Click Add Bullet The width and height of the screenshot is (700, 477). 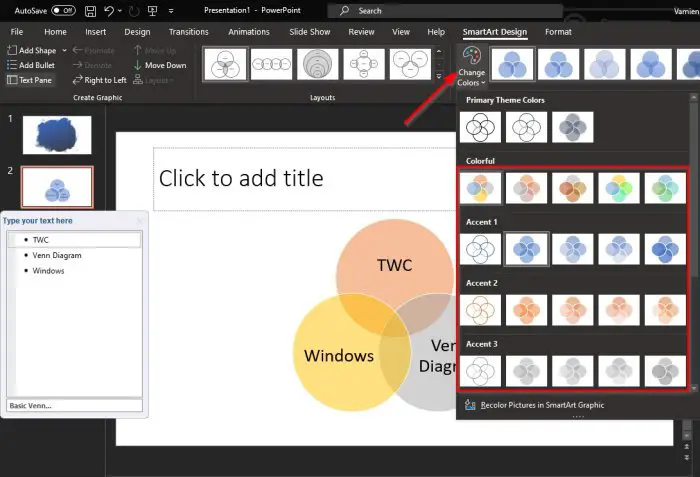pyautogui.click(x=31, y=65)
